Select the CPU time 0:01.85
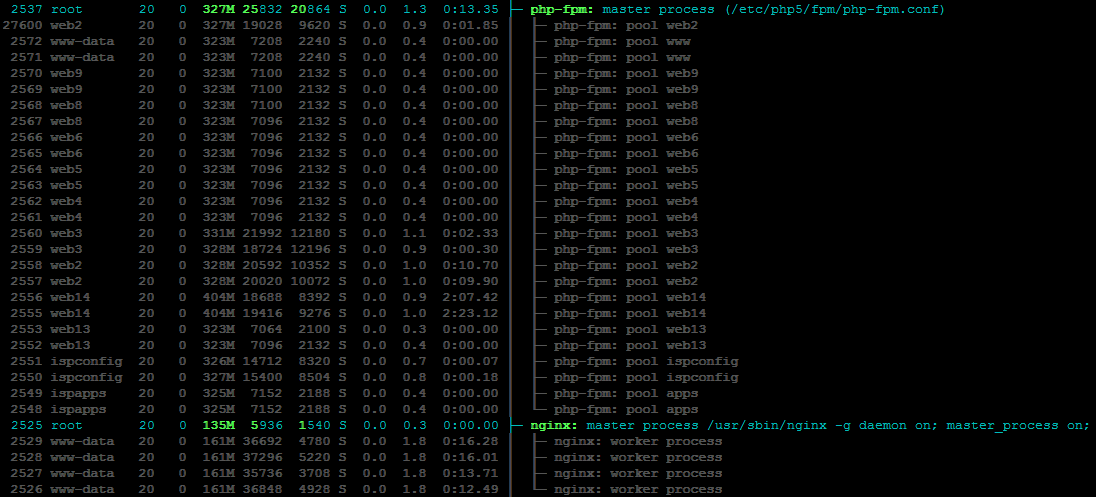The image size is (1096, 497). (470, 25)
